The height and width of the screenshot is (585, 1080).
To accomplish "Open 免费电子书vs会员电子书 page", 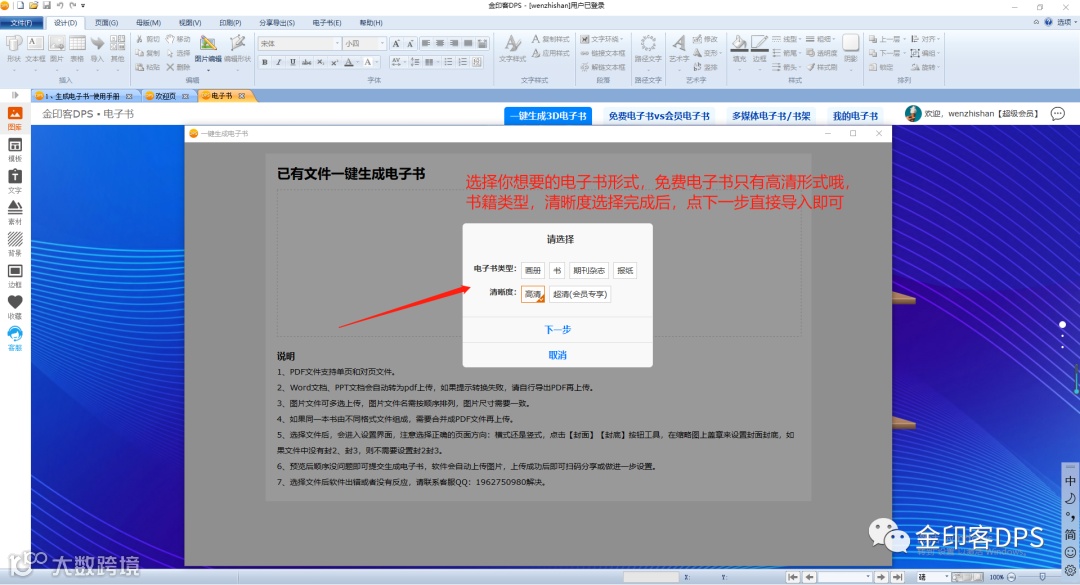I will coord(658,116).
